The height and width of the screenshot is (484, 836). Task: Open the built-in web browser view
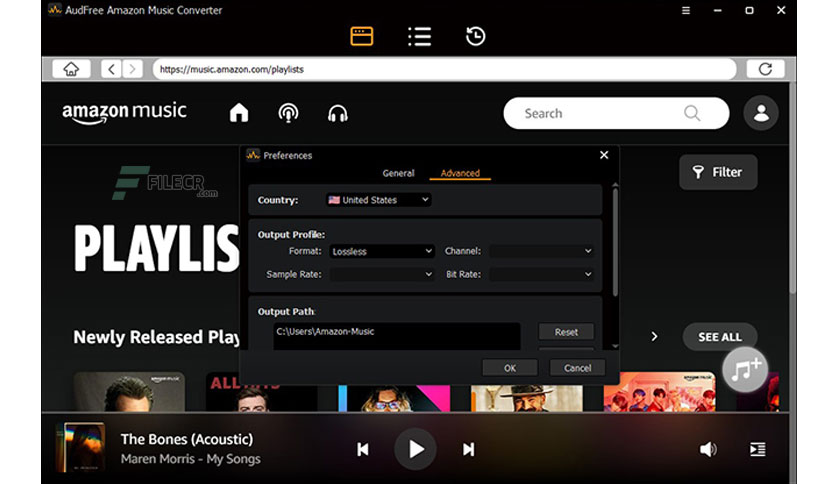coord(361,36)
